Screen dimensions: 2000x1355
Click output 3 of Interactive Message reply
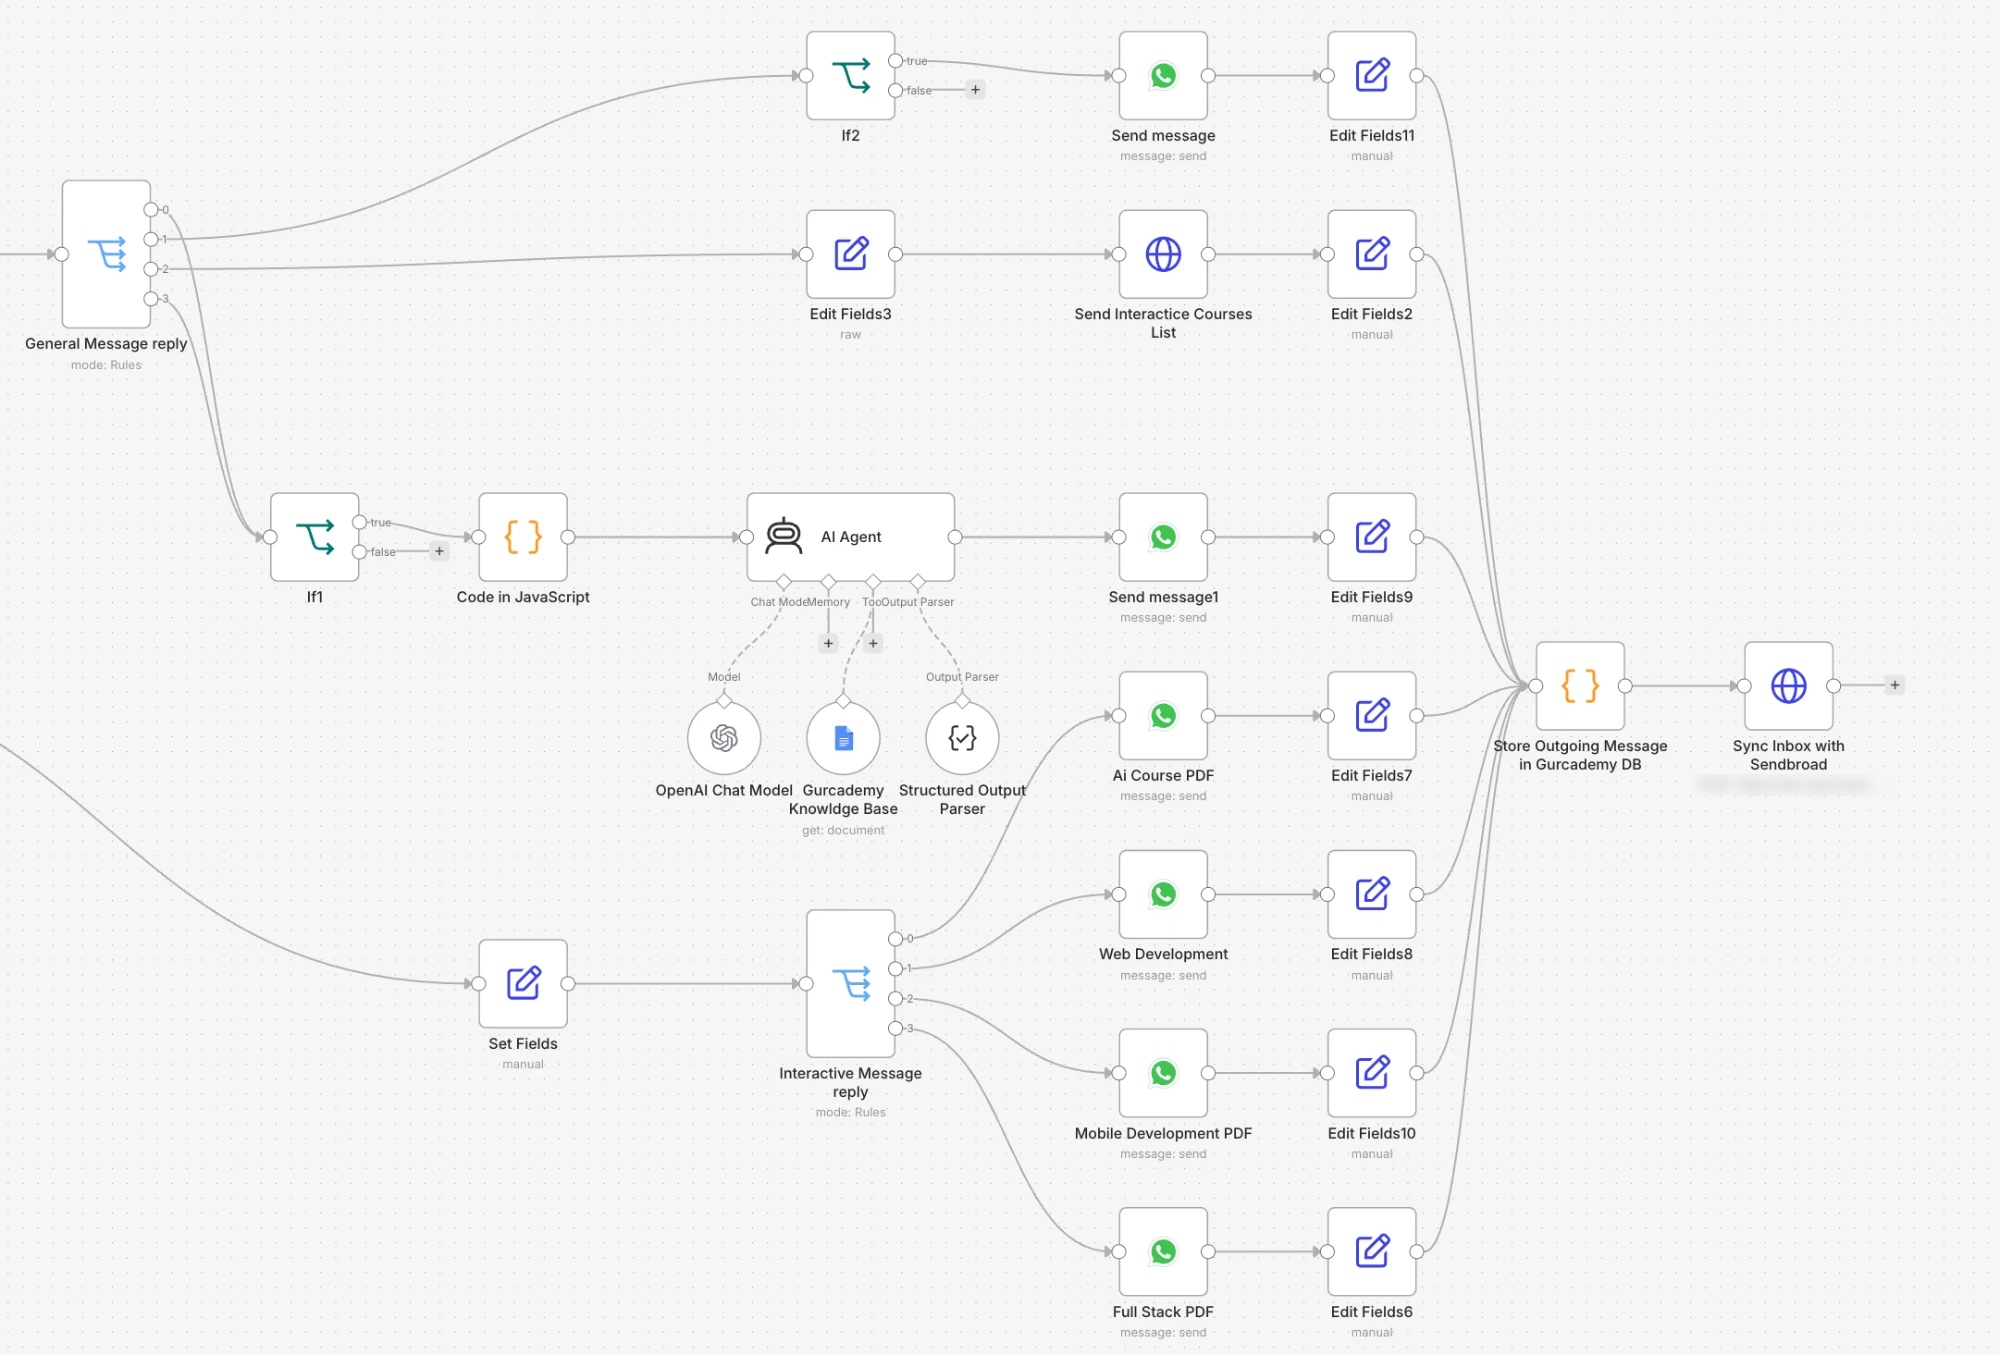coord(895,1028)
